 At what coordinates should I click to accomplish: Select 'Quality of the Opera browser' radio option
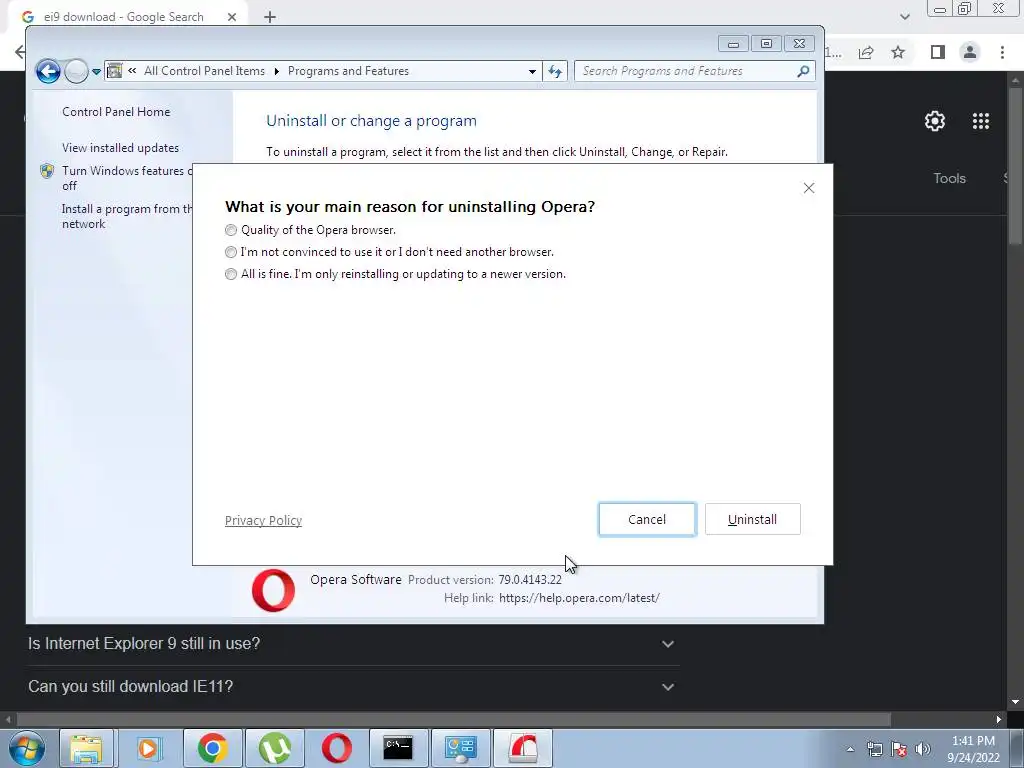231,230
